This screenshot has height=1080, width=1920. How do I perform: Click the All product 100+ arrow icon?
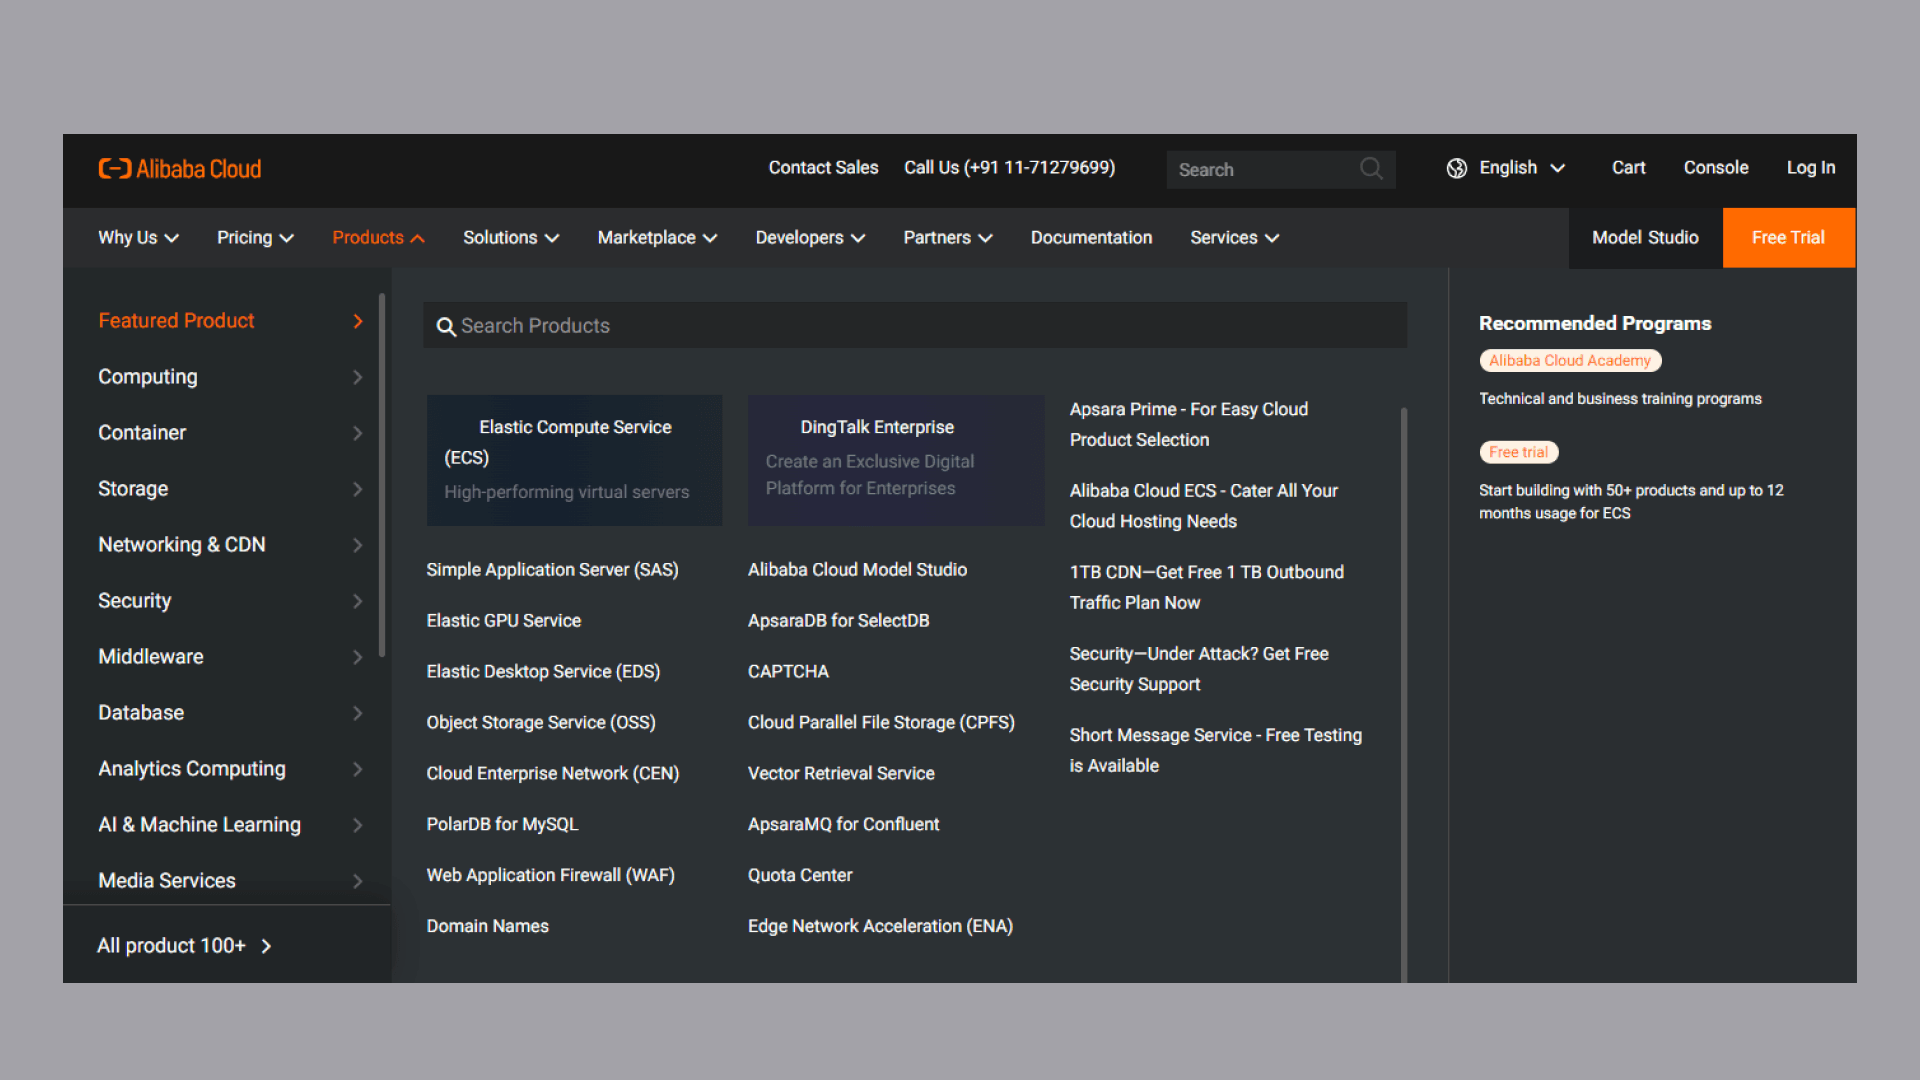click(x=266, y=946)
